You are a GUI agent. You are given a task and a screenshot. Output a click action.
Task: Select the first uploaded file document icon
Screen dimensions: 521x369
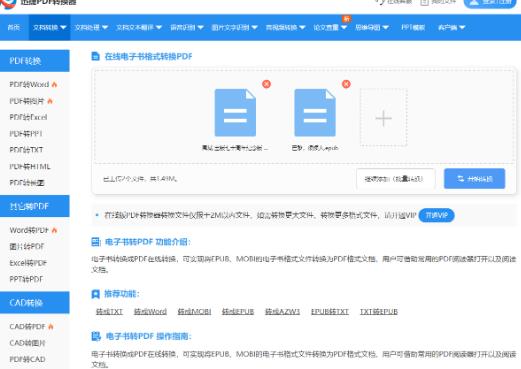(x=235, y=113)
